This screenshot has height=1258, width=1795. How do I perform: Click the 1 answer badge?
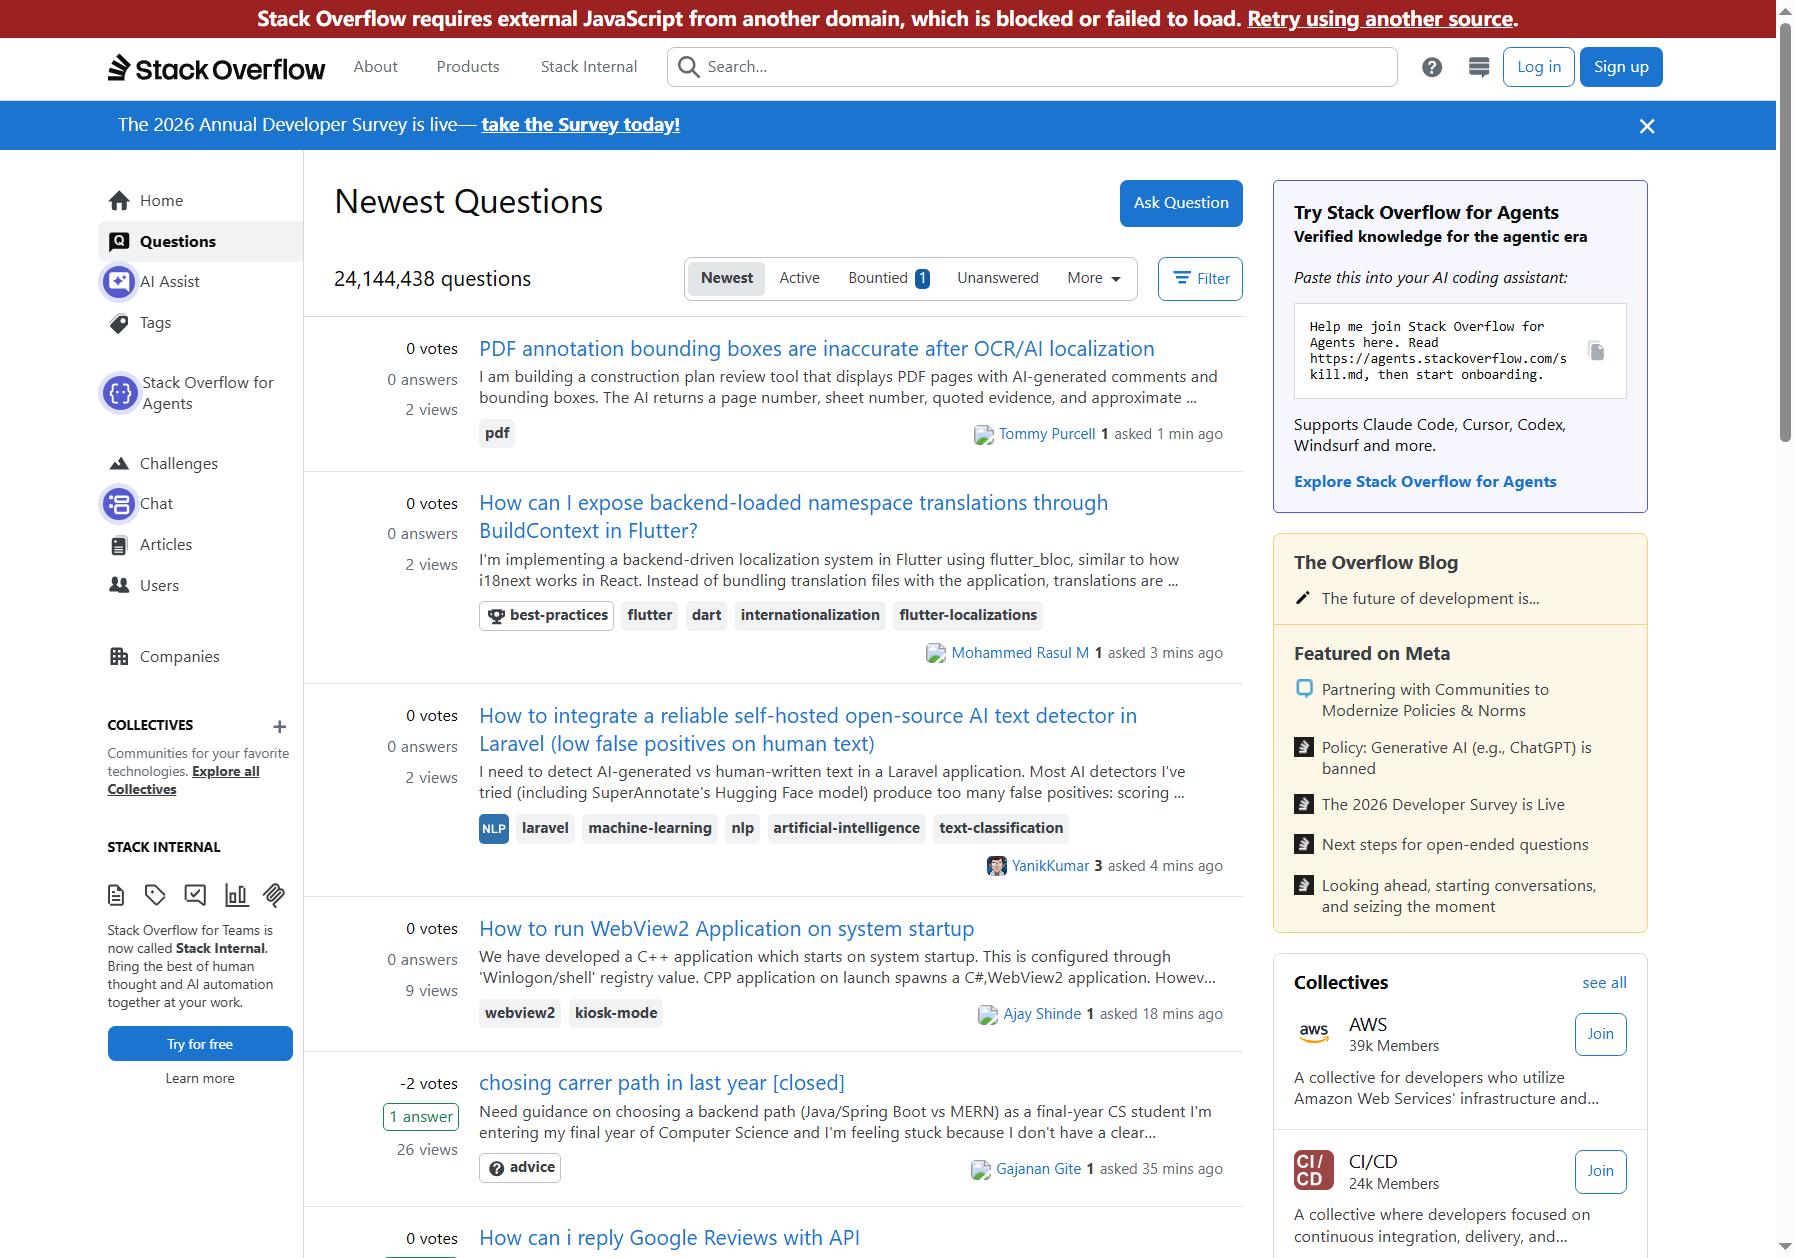420,1117
